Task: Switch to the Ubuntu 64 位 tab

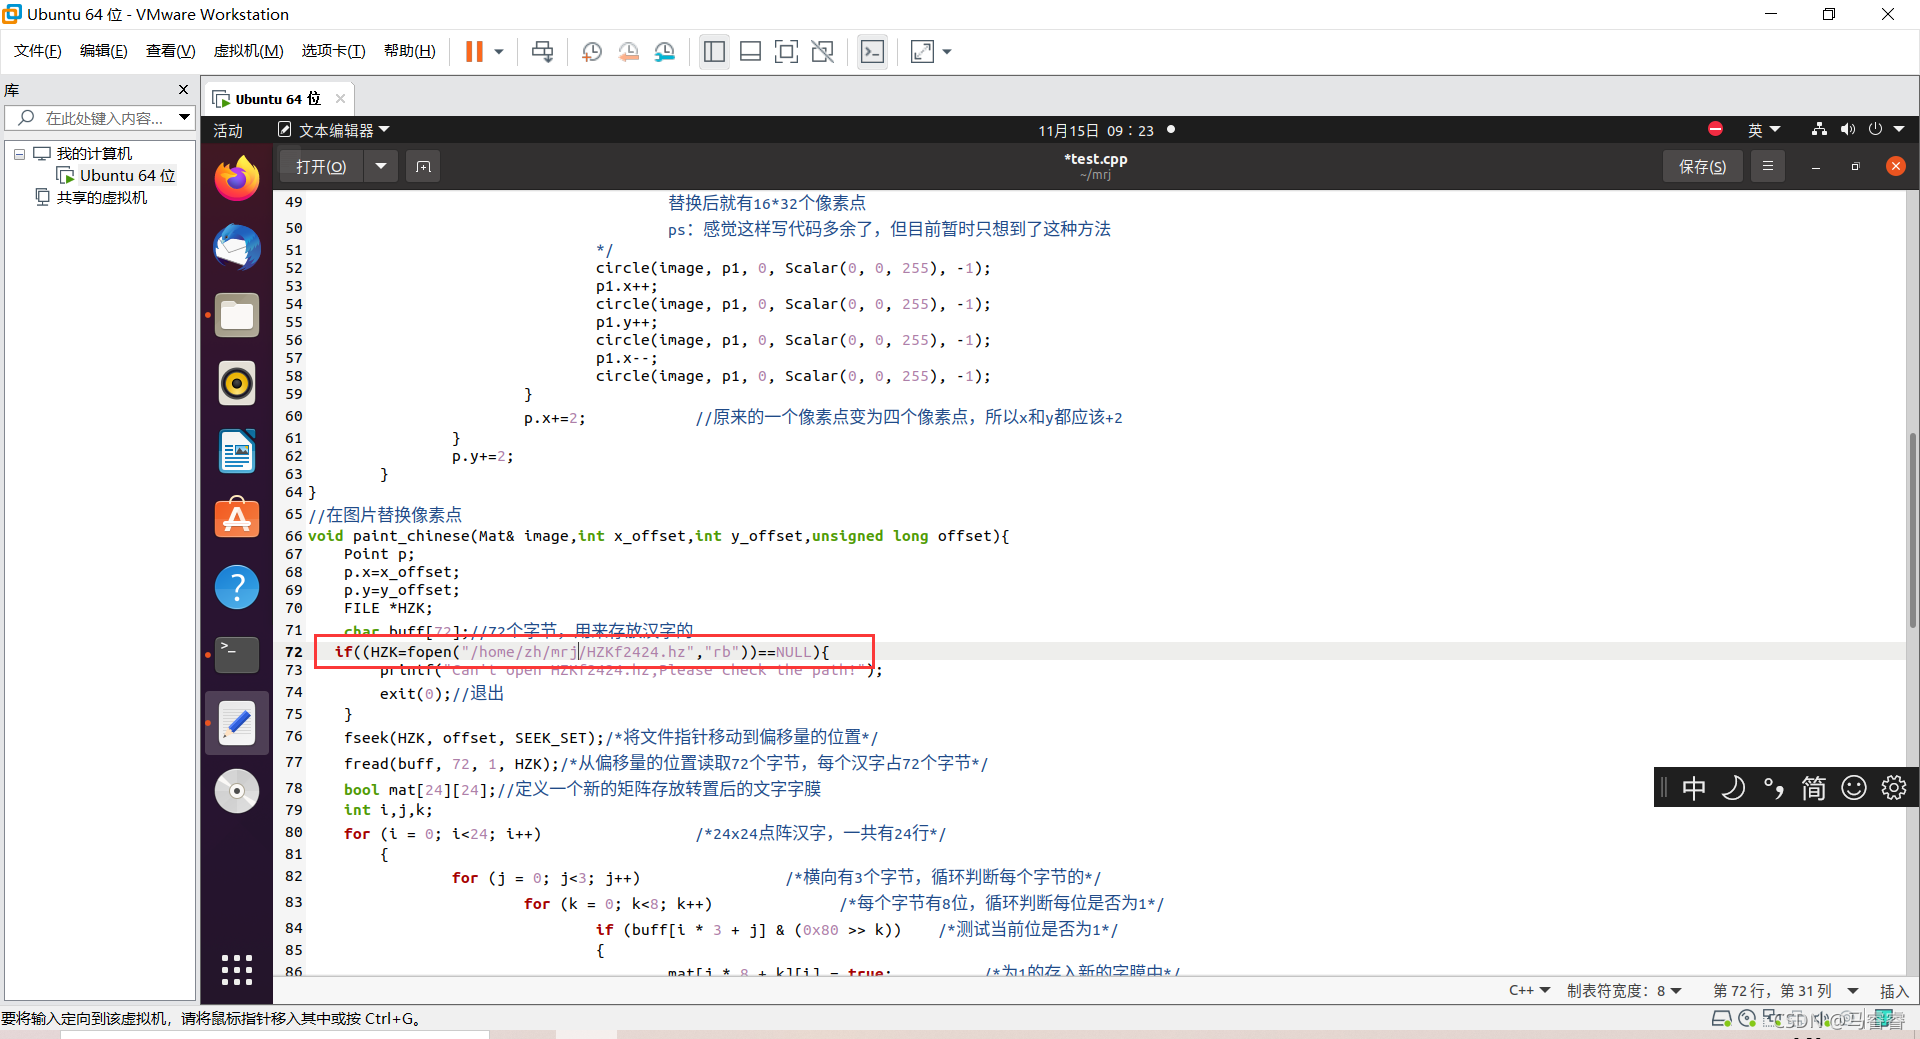Action: (278, 99)
